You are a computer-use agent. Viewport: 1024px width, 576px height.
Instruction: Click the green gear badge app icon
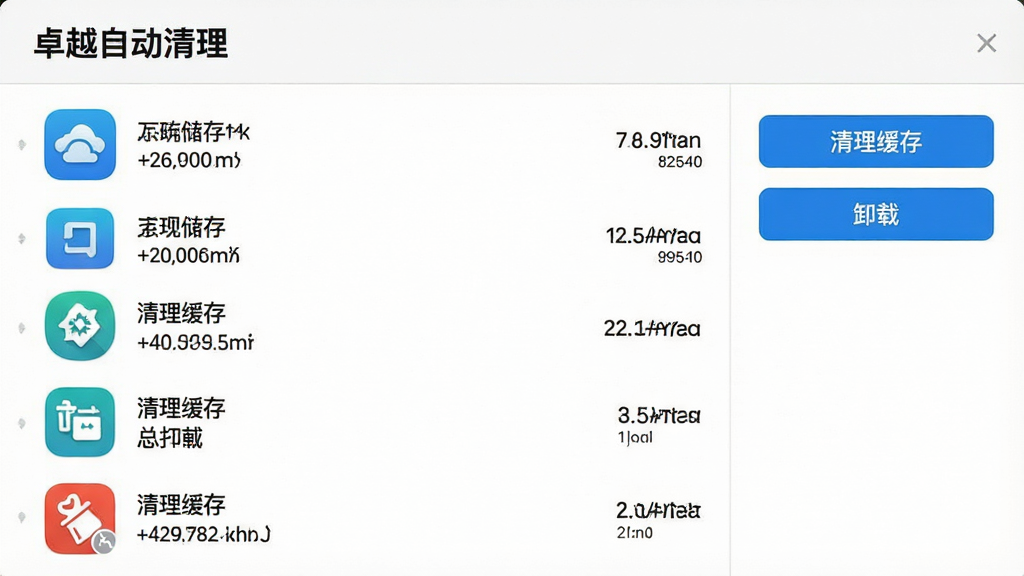[x=80, y=326]
